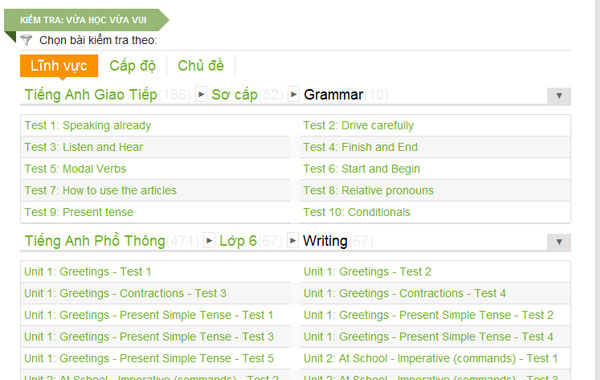Open the Tiếng Anh Giao Tiếp category

pyautogui.click(x=91, y=95)
